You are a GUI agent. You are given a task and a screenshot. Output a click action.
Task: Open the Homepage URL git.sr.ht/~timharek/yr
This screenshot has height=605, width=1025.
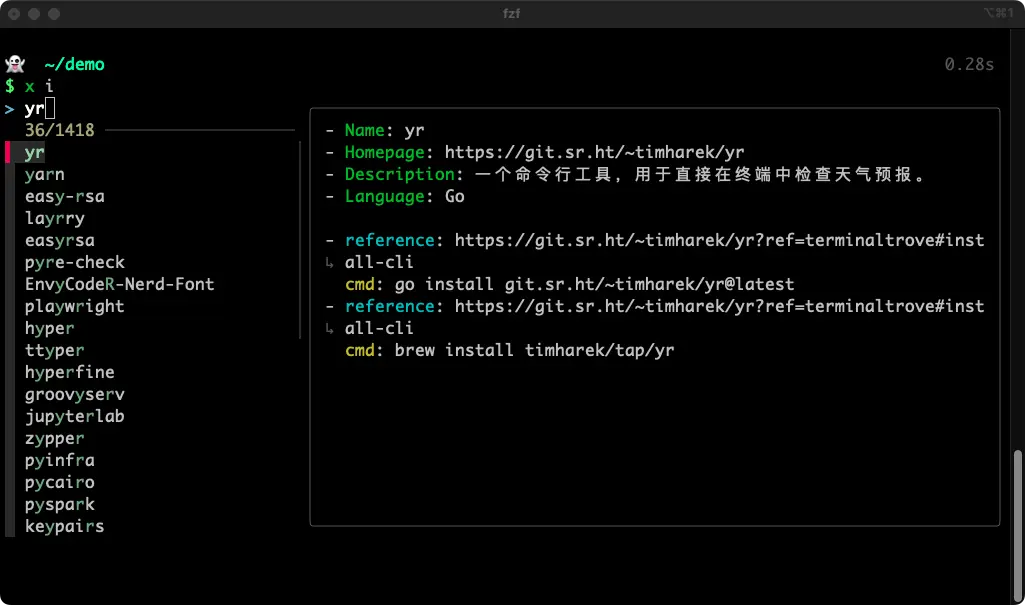[x=594, y=152]
